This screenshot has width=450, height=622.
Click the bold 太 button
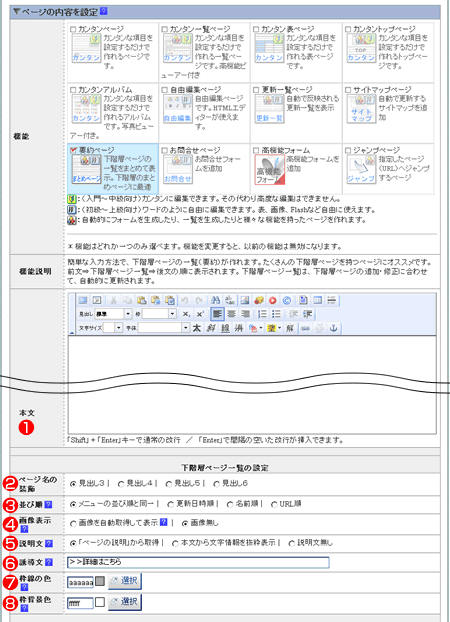[197, 328]
